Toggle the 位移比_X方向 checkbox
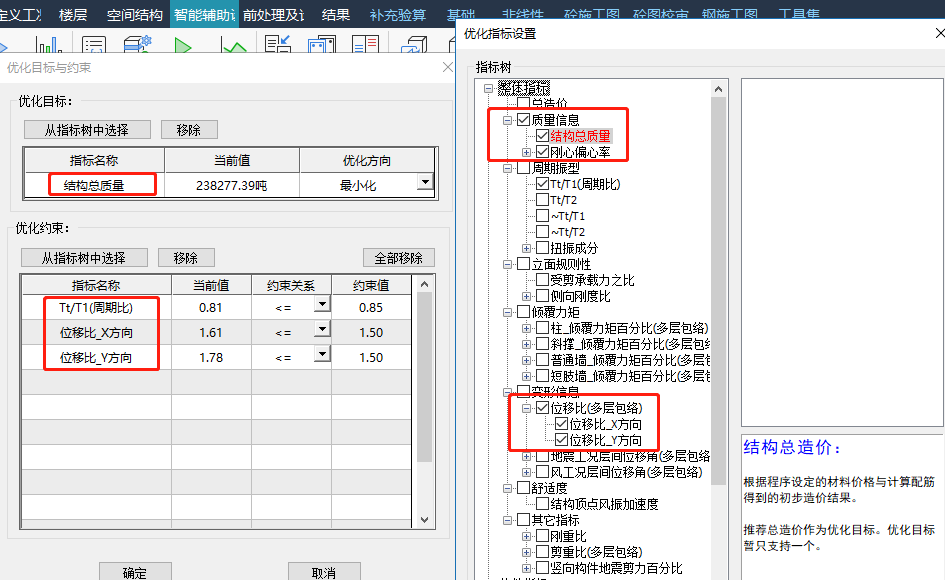945x580 pixels. pyautogui.click(x=561, y=424)
